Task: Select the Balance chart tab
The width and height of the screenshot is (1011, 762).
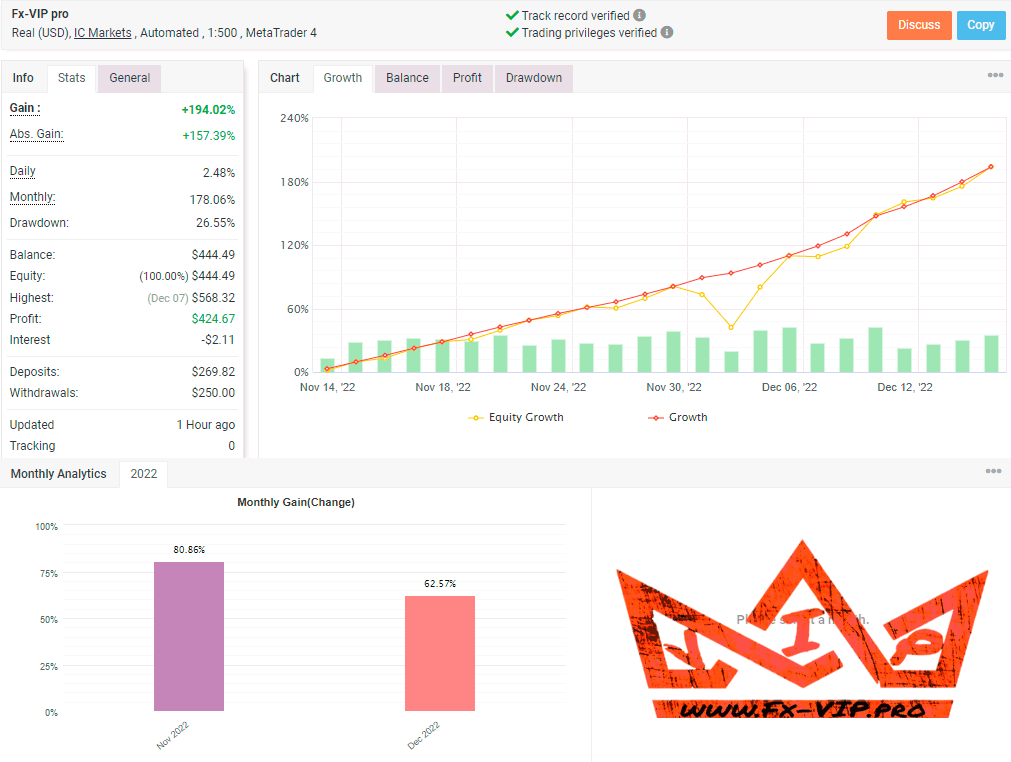Action: point(407,78)
